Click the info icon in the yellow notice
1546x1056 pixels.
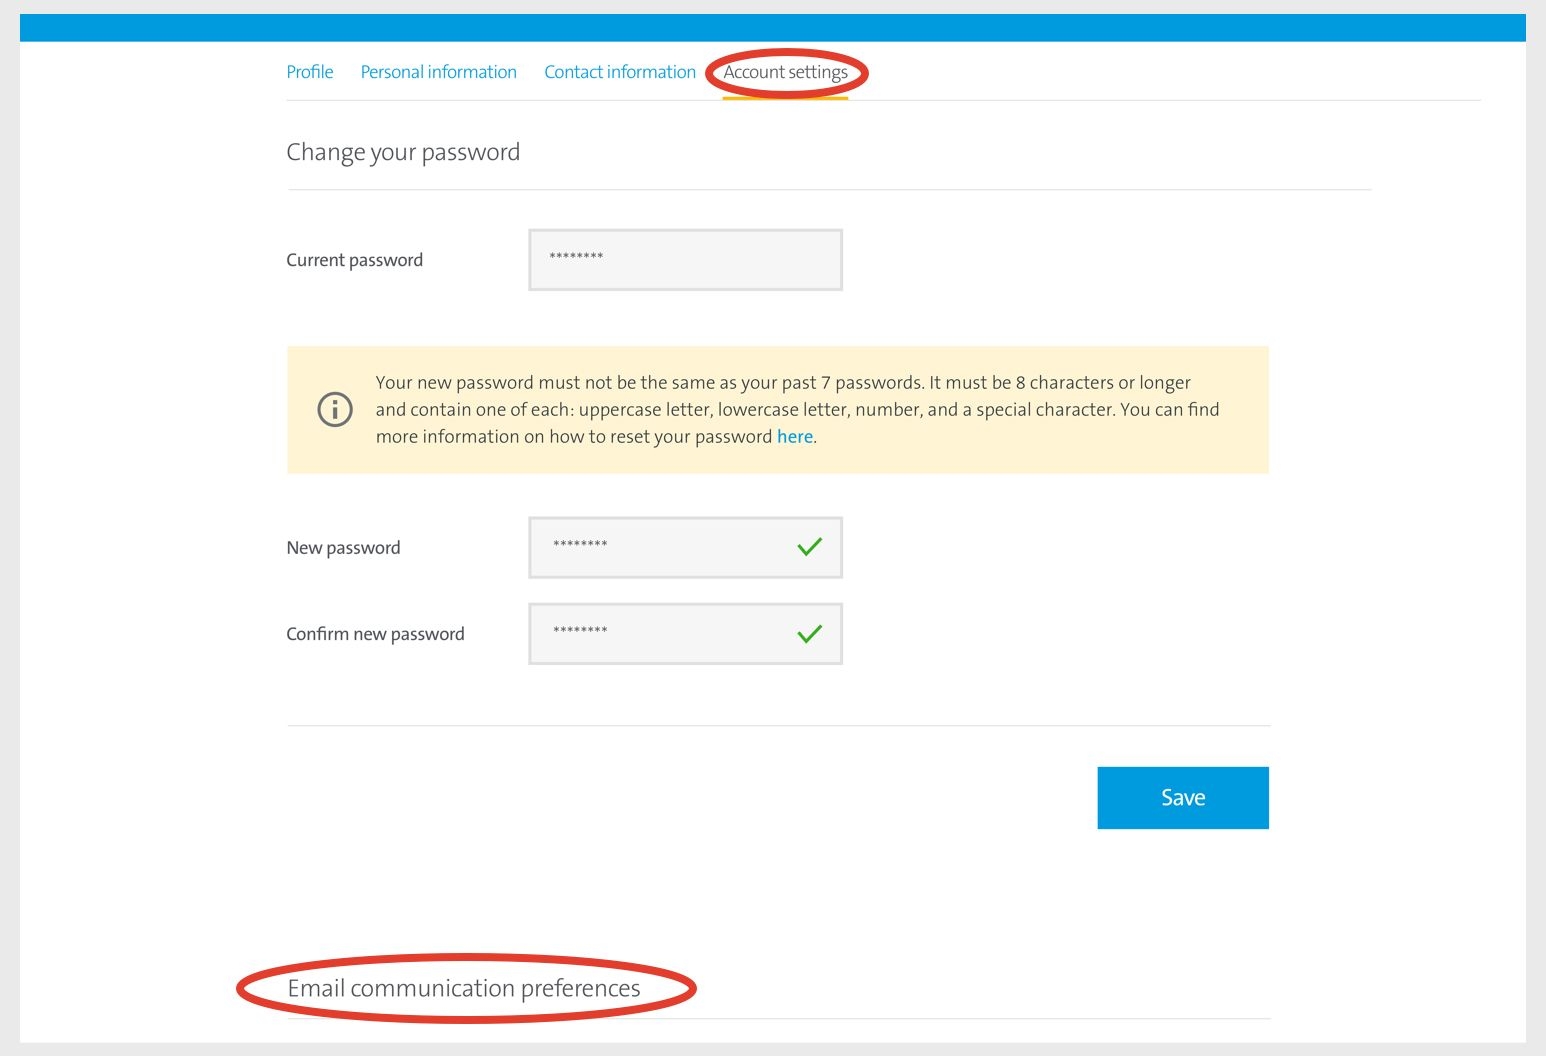pyautogui.click(x=335, y=409)
